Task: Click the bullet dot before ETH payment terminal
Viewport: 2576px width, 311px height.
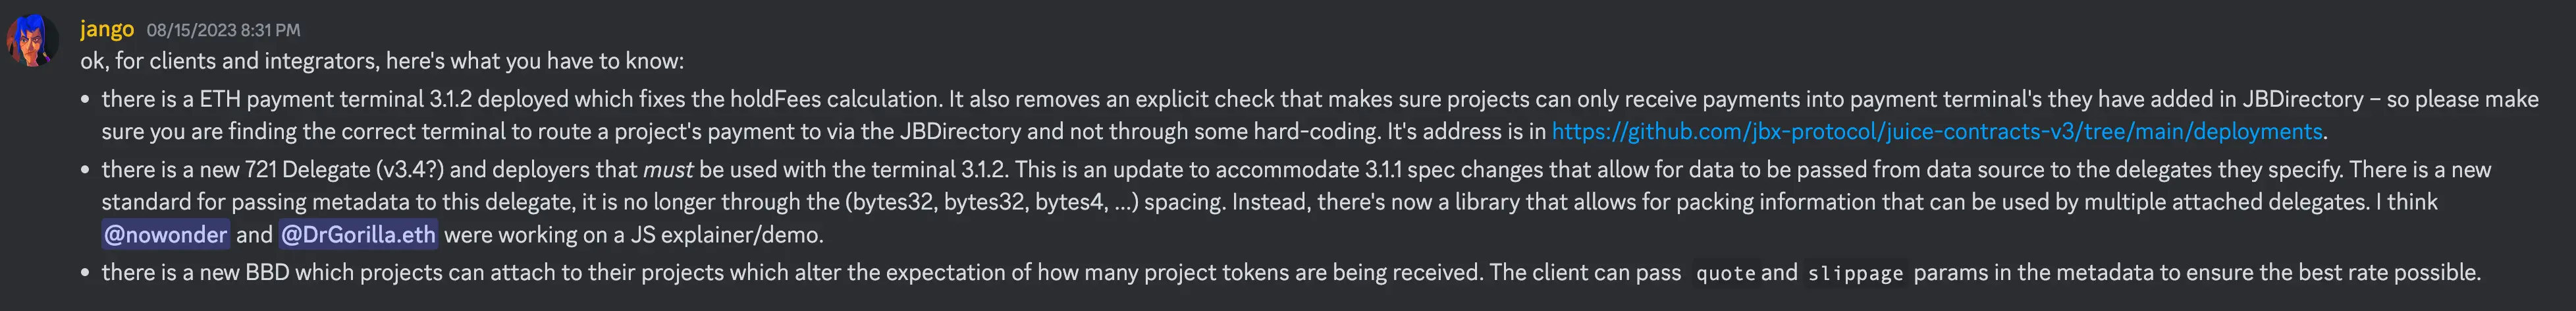Action: (x=85, y=99)
